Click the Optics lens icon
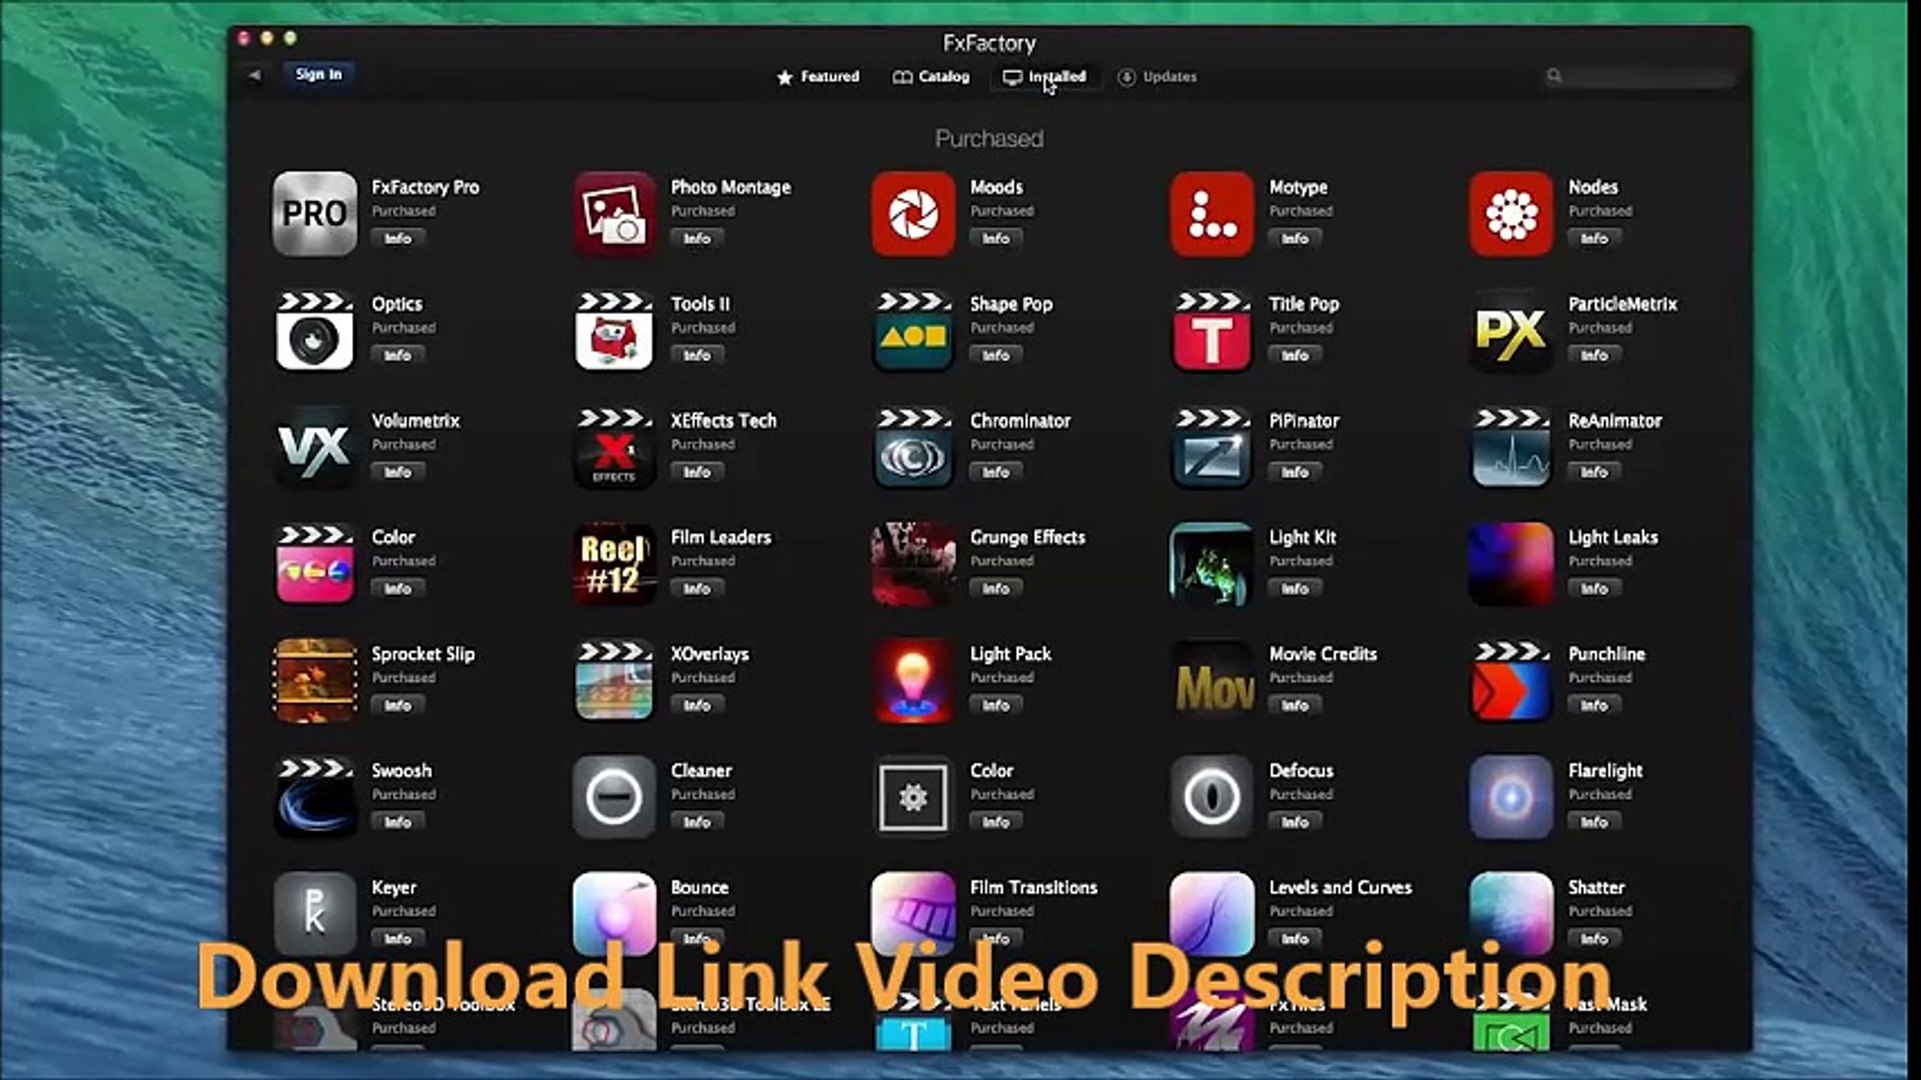This screenshot has width=1921, height=1080. (x=314, y=330)
